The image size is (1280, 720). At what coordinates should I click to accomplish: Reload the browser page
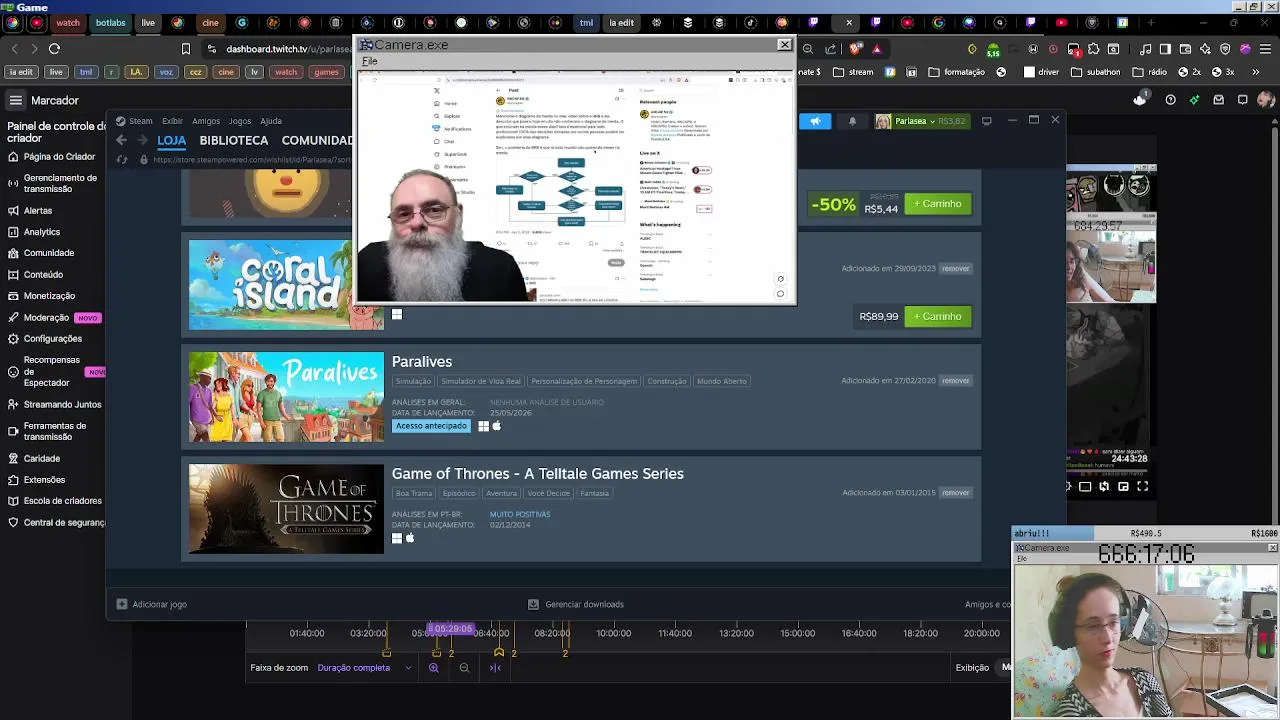click(54, 48)
